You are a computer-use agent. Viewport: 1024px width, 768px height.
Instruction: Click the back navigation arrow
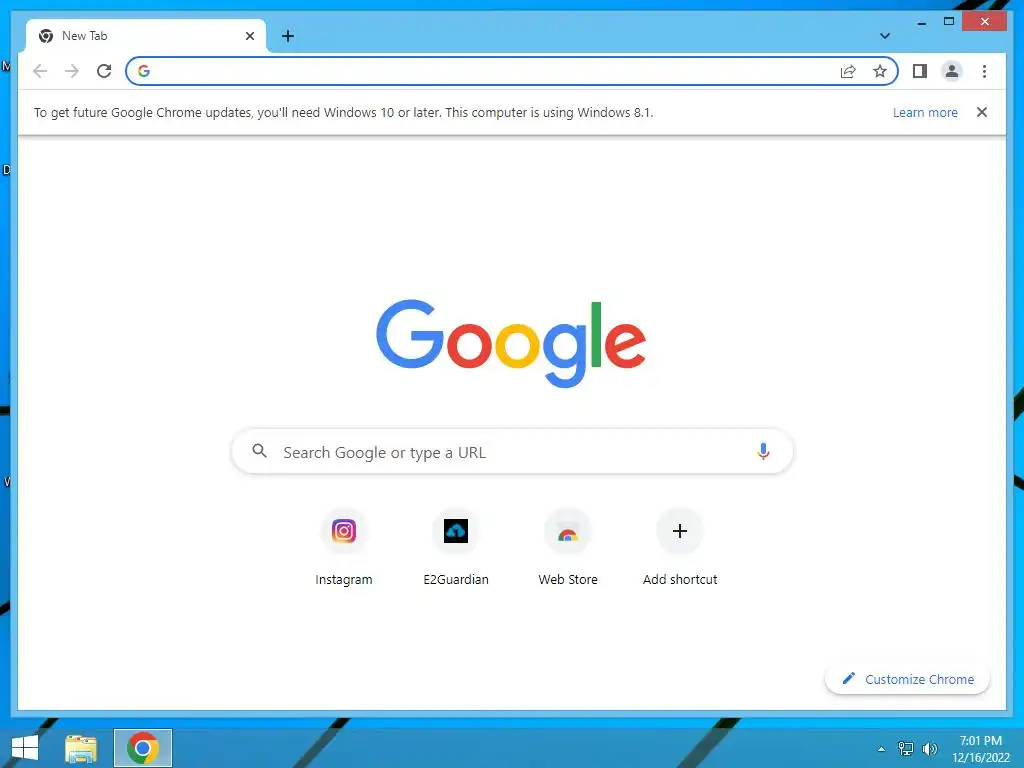pos(40,71)
